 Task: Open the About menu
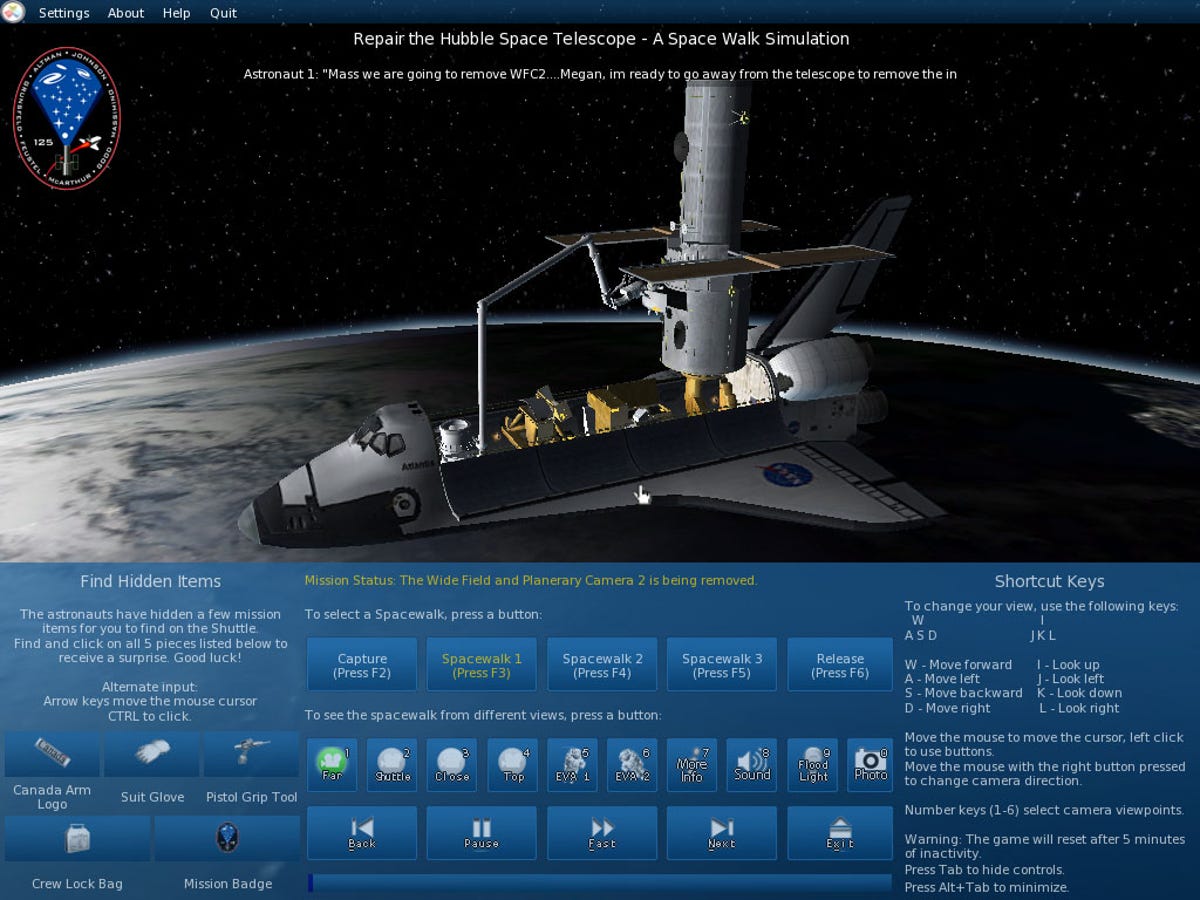[125, 13]
